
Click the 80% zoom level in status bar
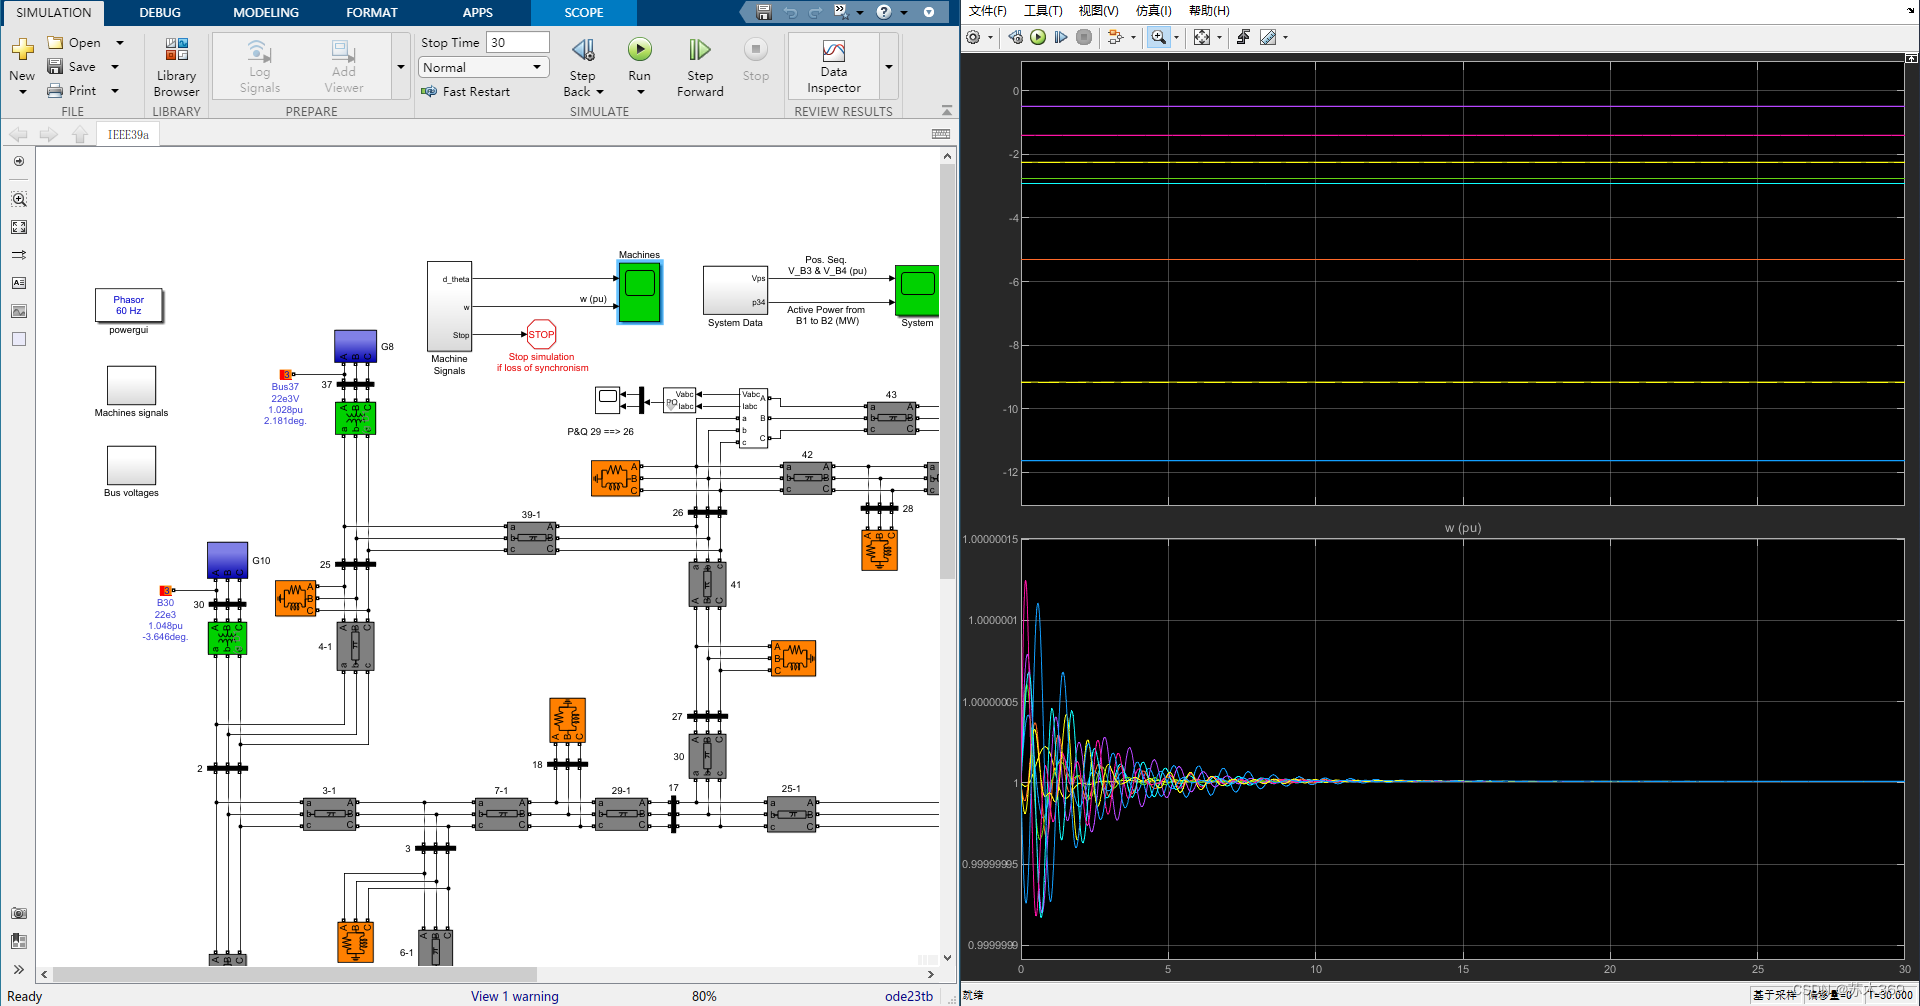704,996
